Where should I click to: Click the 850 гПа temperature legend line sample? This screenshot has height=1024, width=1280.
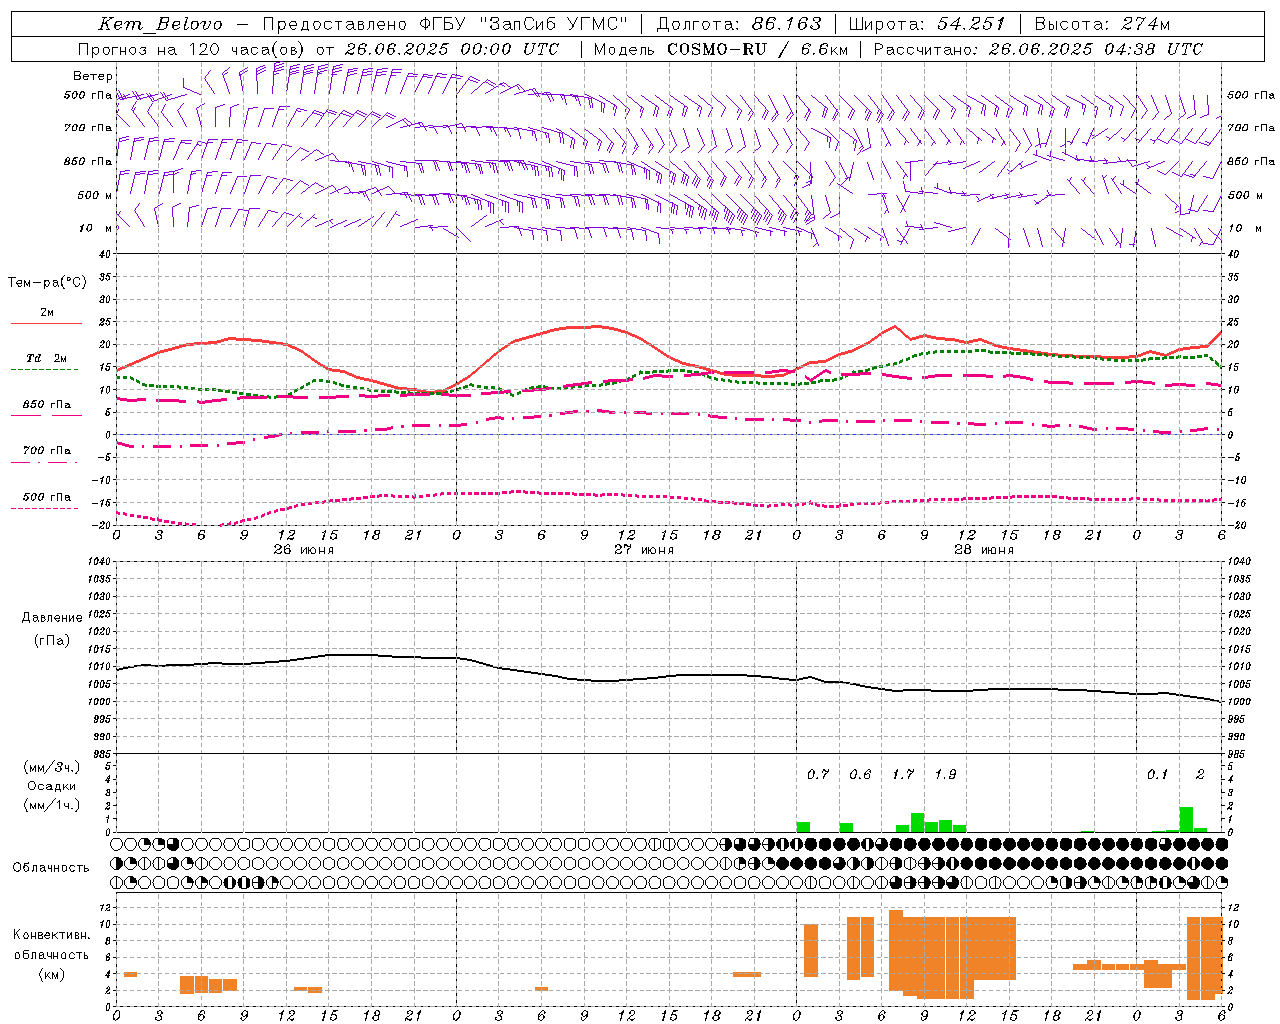pos(46,415)
